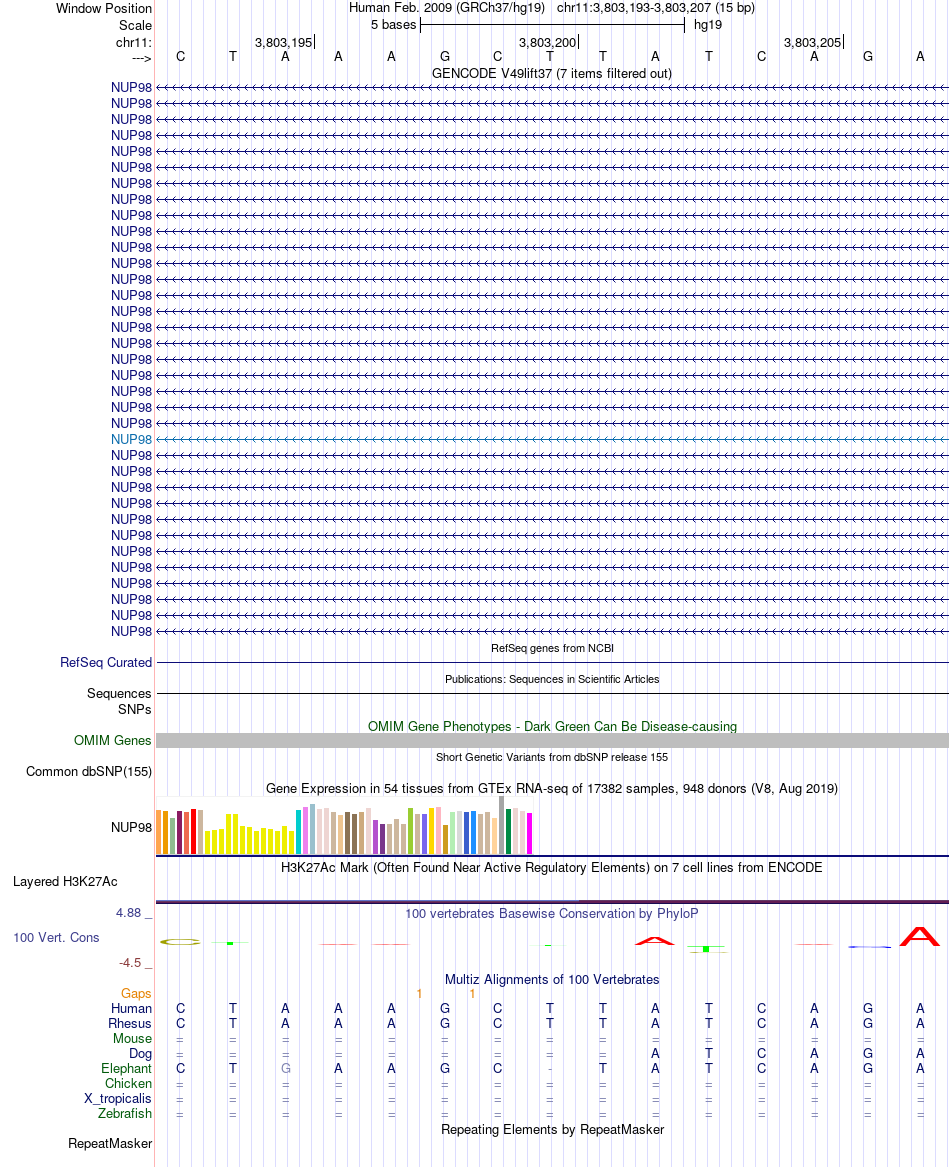The image size is (950, 1167).
Task: Open Multiz Alignments of 100 Vertebrates title
Action: pos(552,979)
